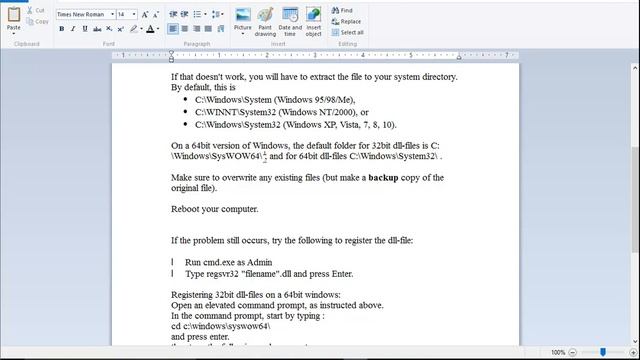The height and width of the screenshot is (360, 640).
Task: Shrink the font size with the small A icon
Action: pyautogui.click(x=156, y=15)
